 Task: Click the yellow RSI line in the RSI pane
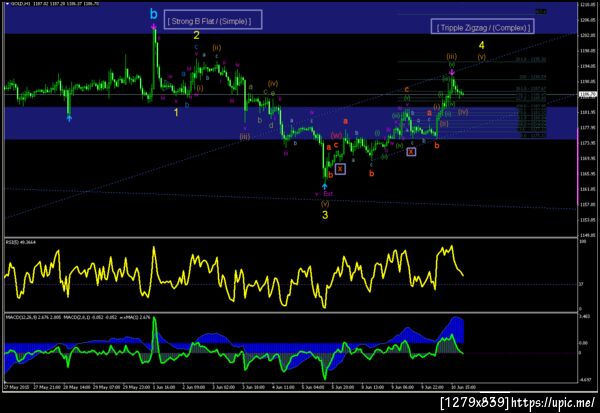pos(234,276)
